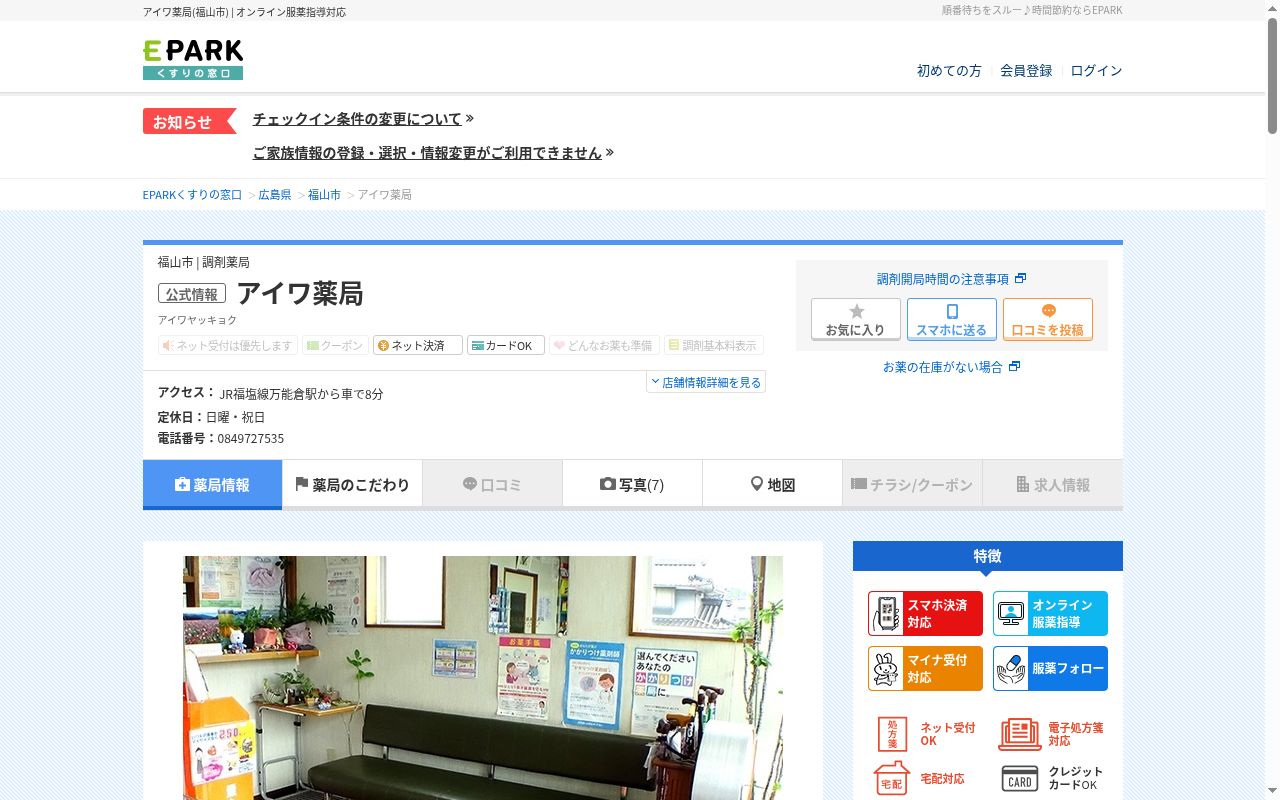Click the オンライン服薬指導 feature badge
Viewport: 1280px width, 800px height.
click(1050, 613)
